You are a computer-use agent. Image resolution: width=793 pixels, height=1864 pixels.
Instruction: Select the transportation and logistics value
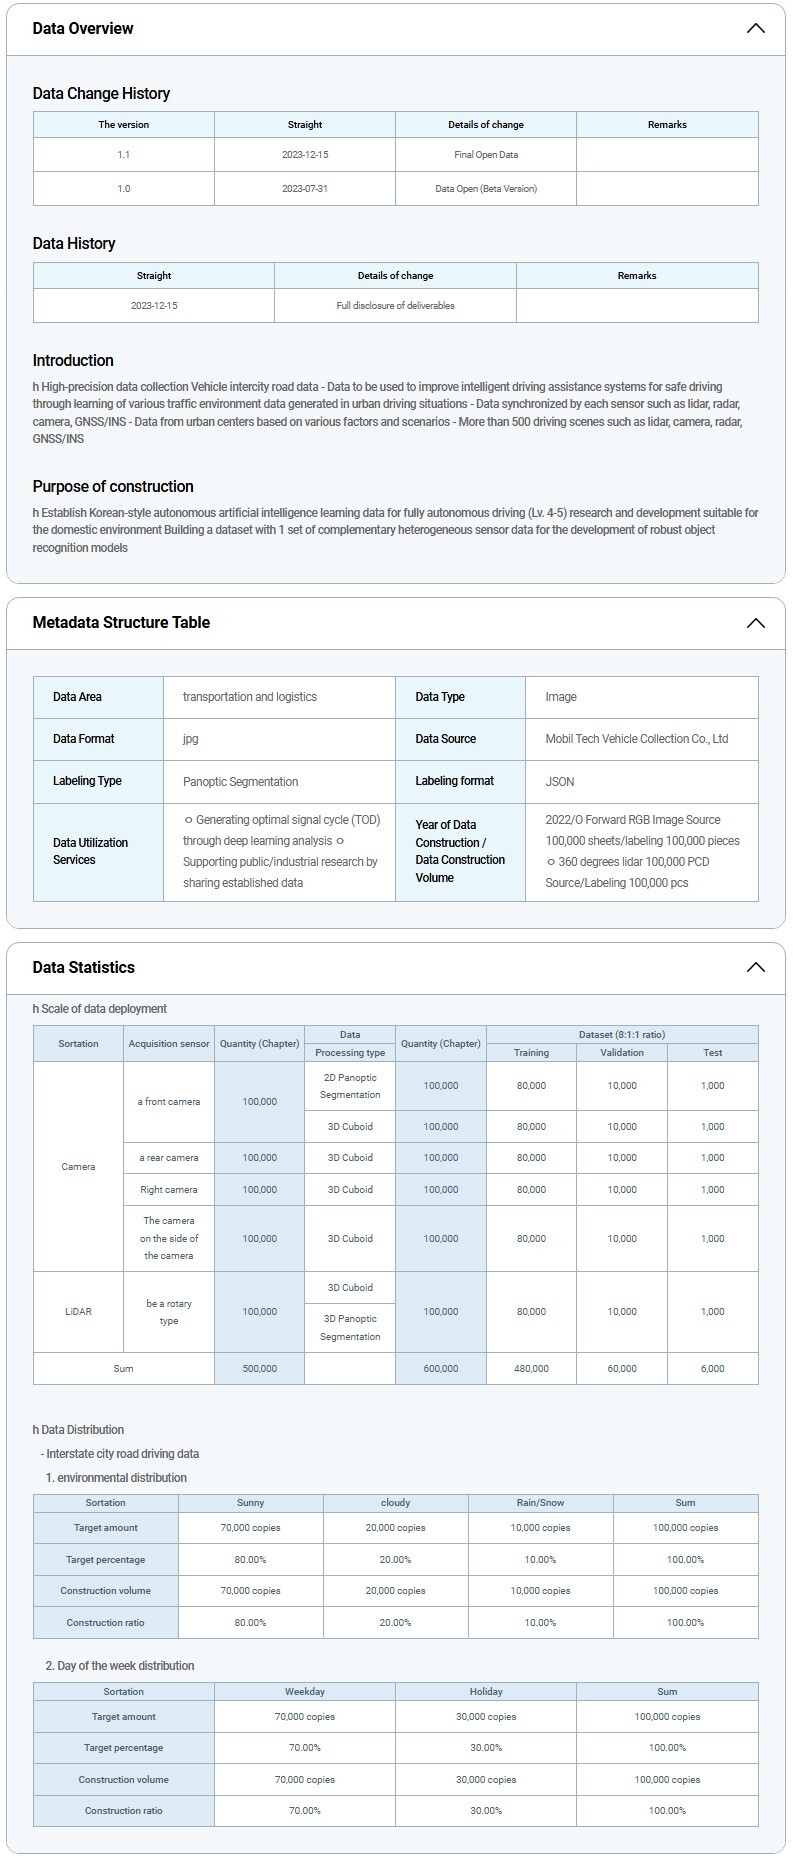[249, 697]
